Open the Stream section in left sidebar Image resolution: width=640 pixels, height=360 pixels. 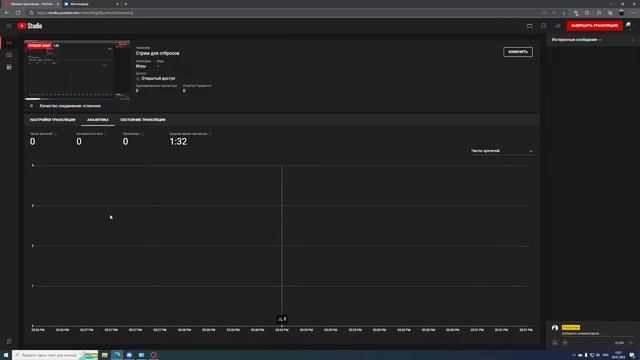coord(9,42)
